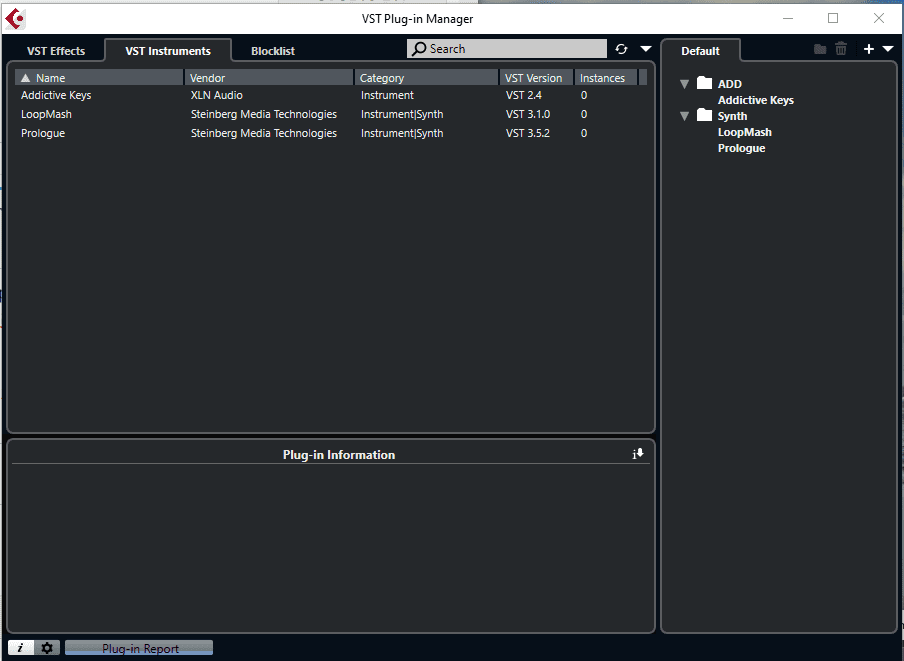904x661 pixels.
Task: Click the VST 3.5.2 version cell
Action: [528, 133]
